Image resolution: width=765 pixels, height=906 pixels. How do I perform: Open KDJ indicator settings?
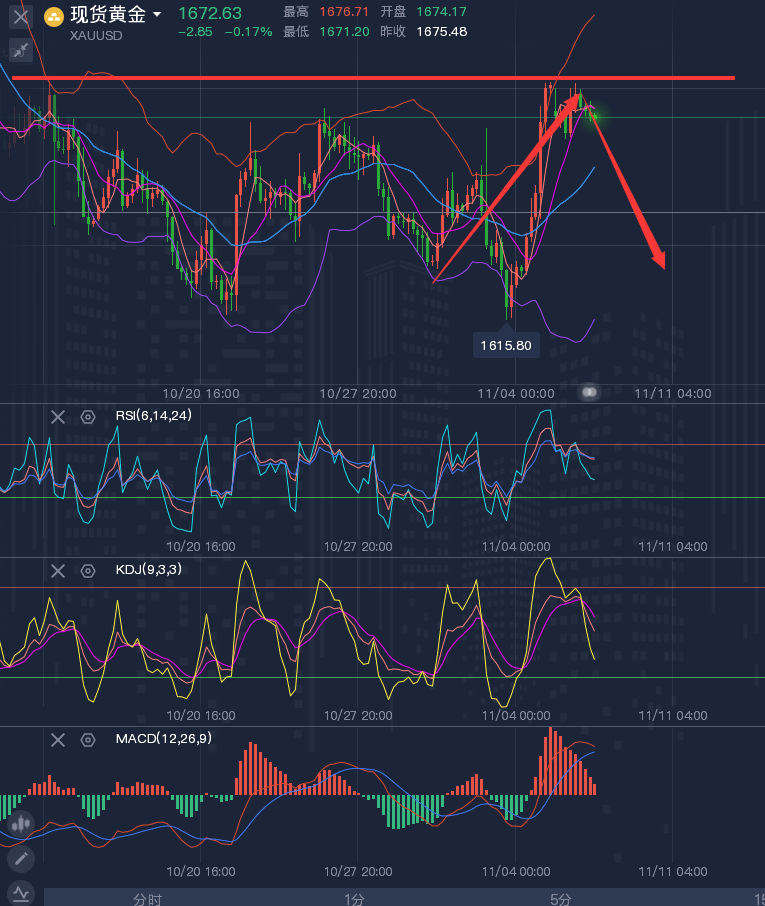pyautogui.click(x=88, y=571)
